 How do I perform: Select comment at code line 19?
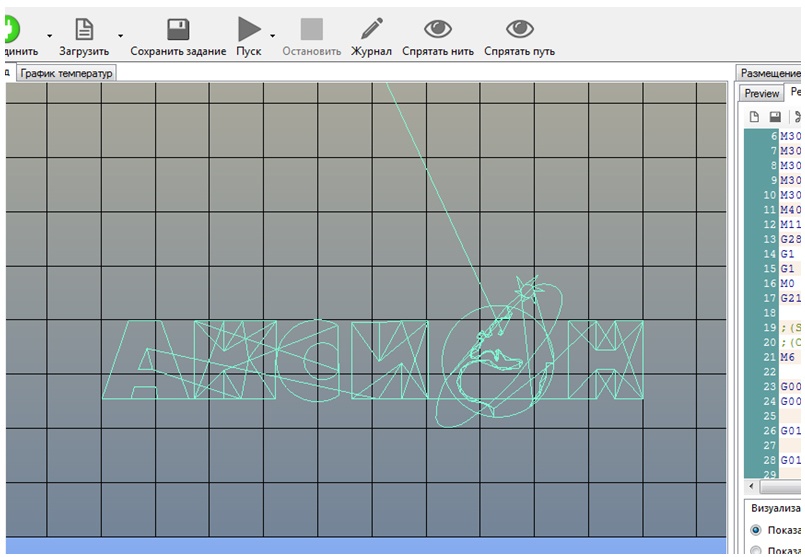point(791,328)
